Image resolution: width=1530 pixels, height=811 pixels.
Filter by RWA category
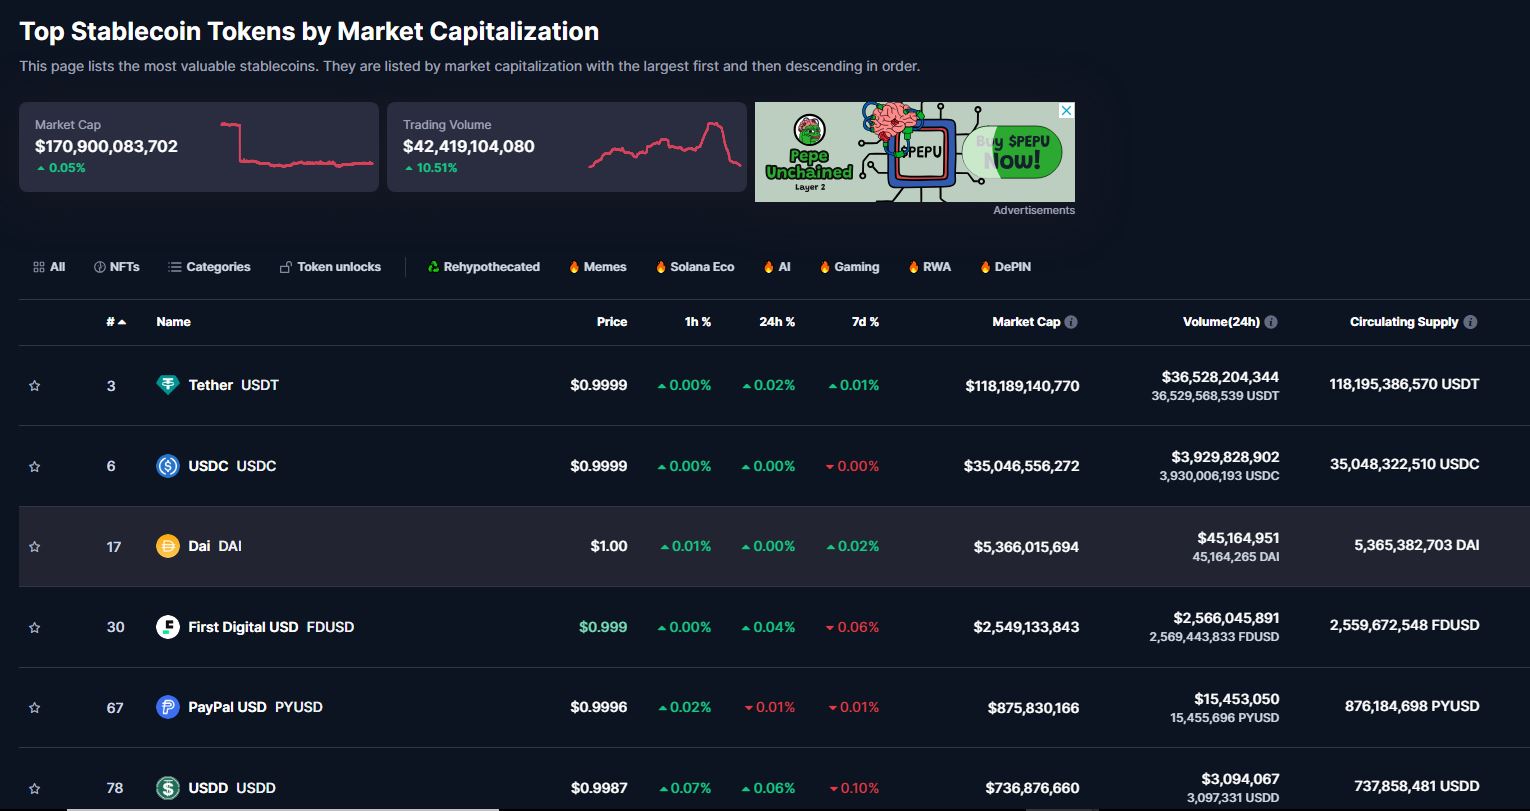click(x=930, y=267)
